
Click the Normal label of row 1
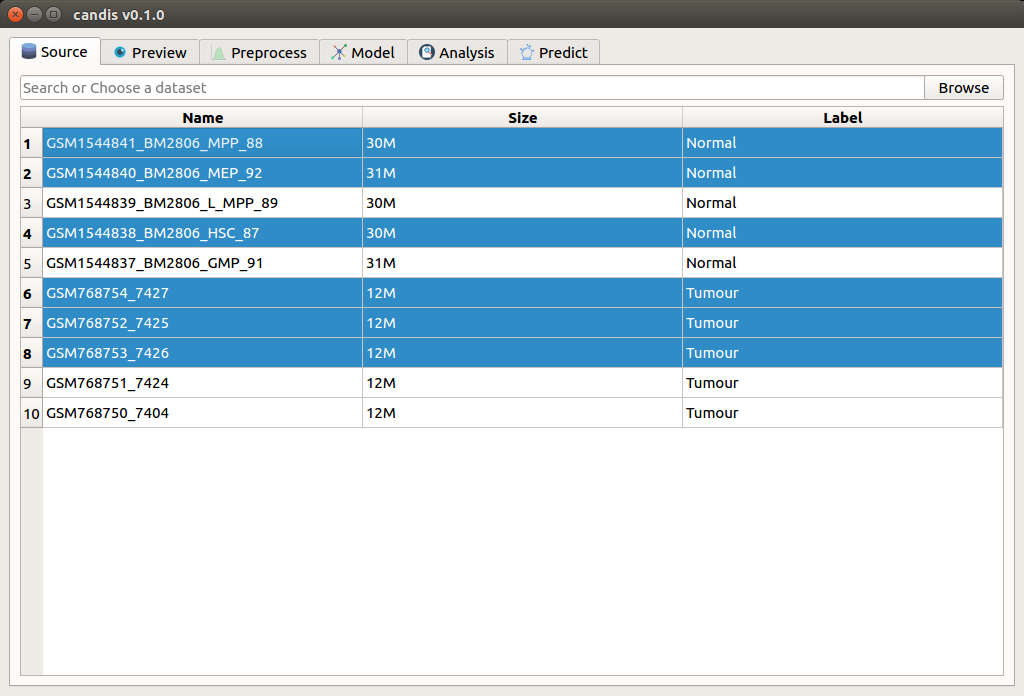click(842, 143)
